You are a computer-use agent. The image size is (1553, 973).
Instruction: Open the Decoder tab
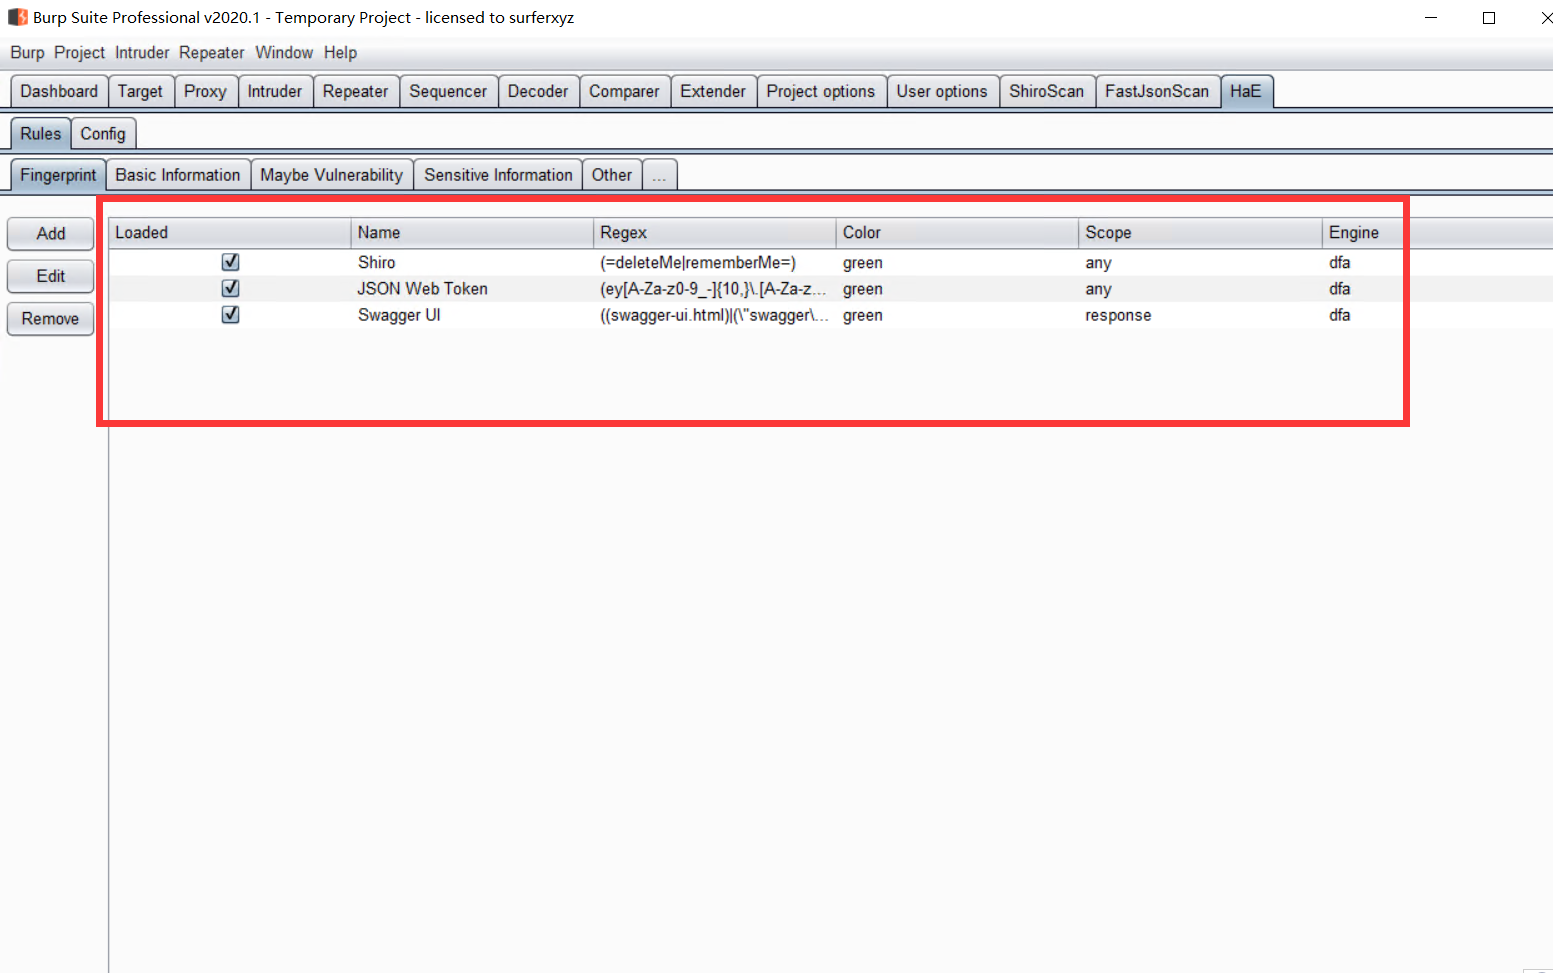pyautogui.click(x=538, y=91)
